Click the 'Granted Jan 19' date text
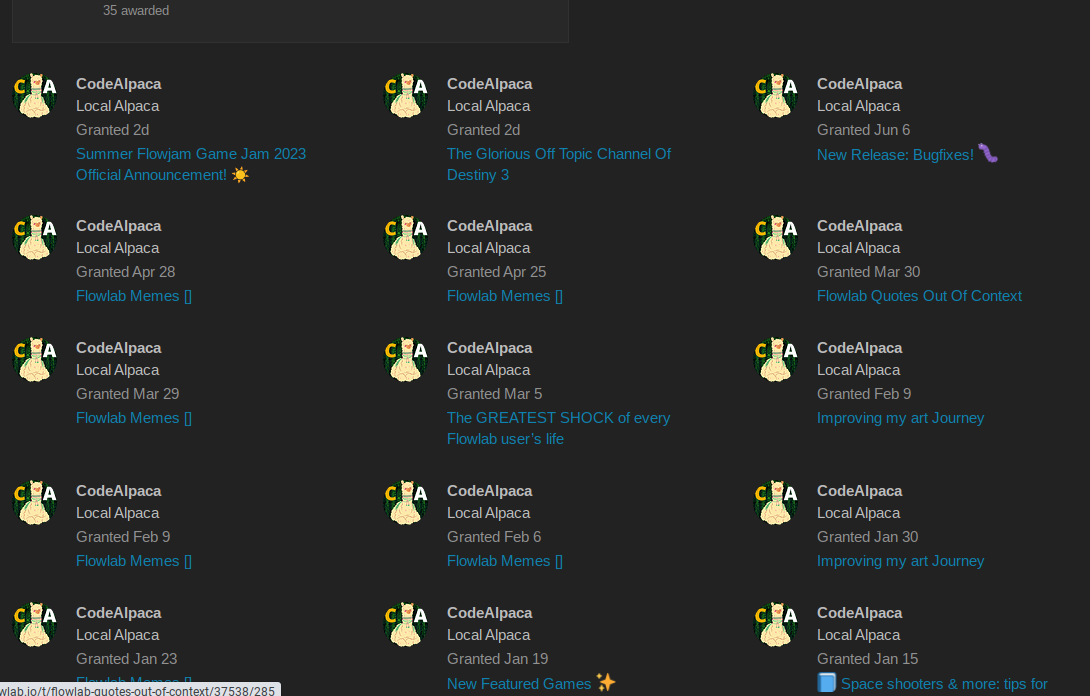The image size is (1090, 696). coord(498,659)
